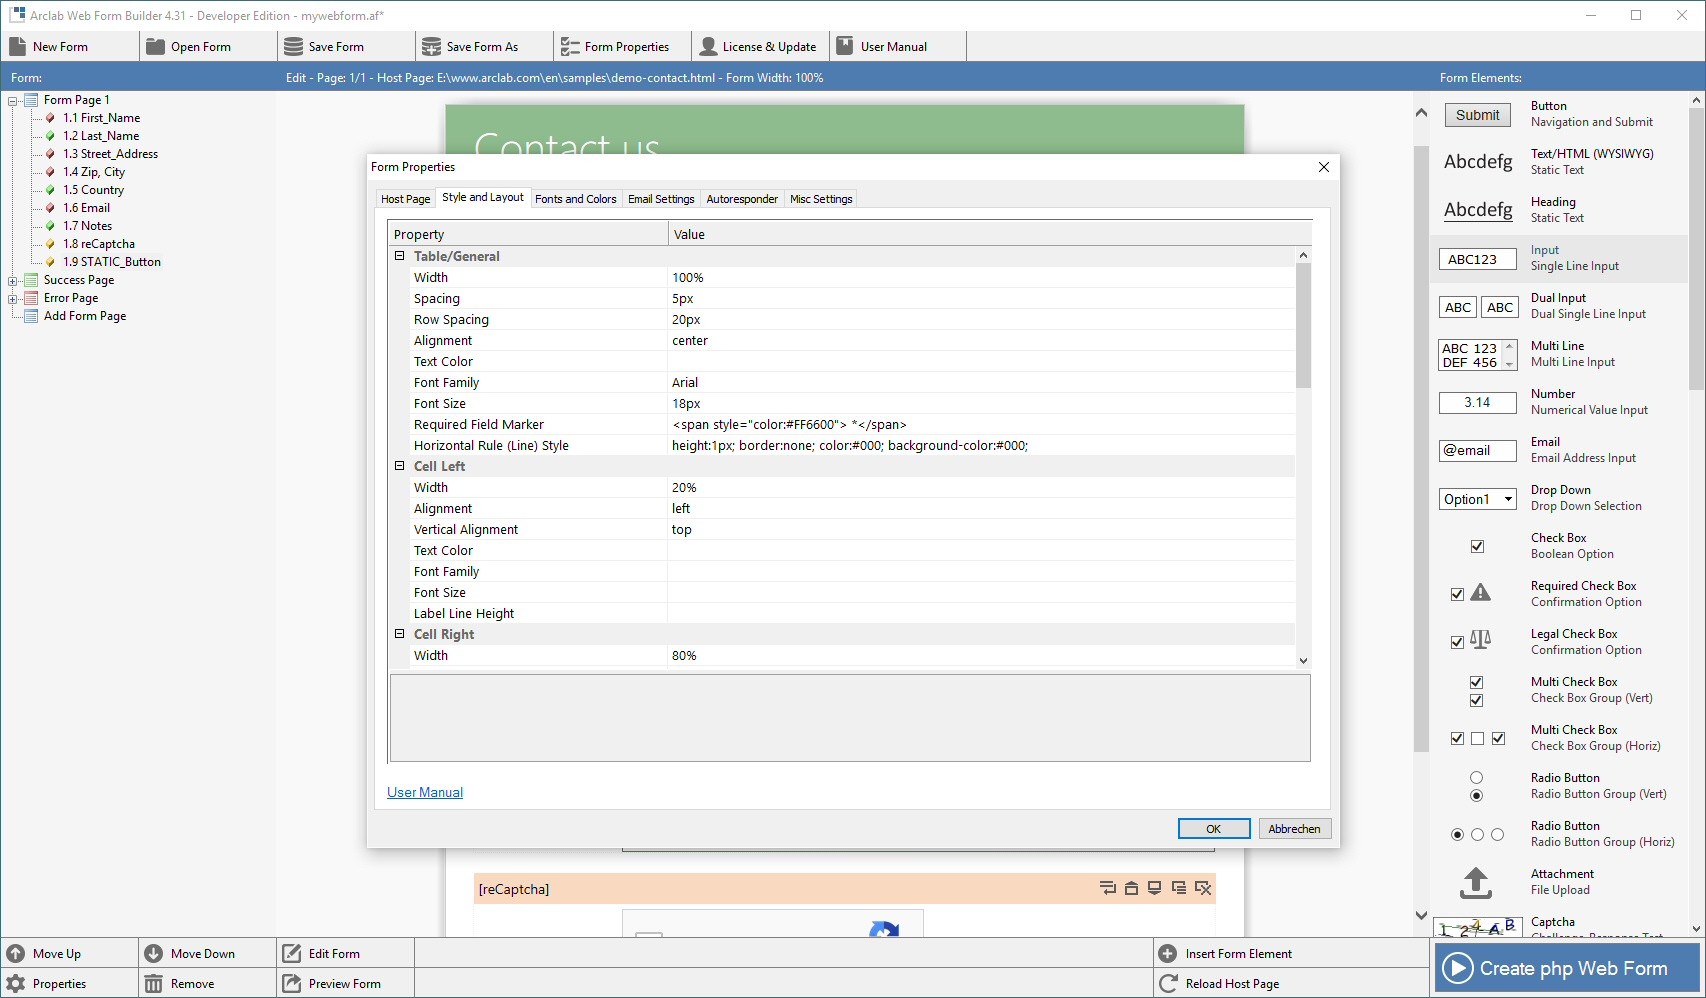Open the User Manual link in dialog
The height and width of the screenshot is (998, 1706).
coord(425,793)
